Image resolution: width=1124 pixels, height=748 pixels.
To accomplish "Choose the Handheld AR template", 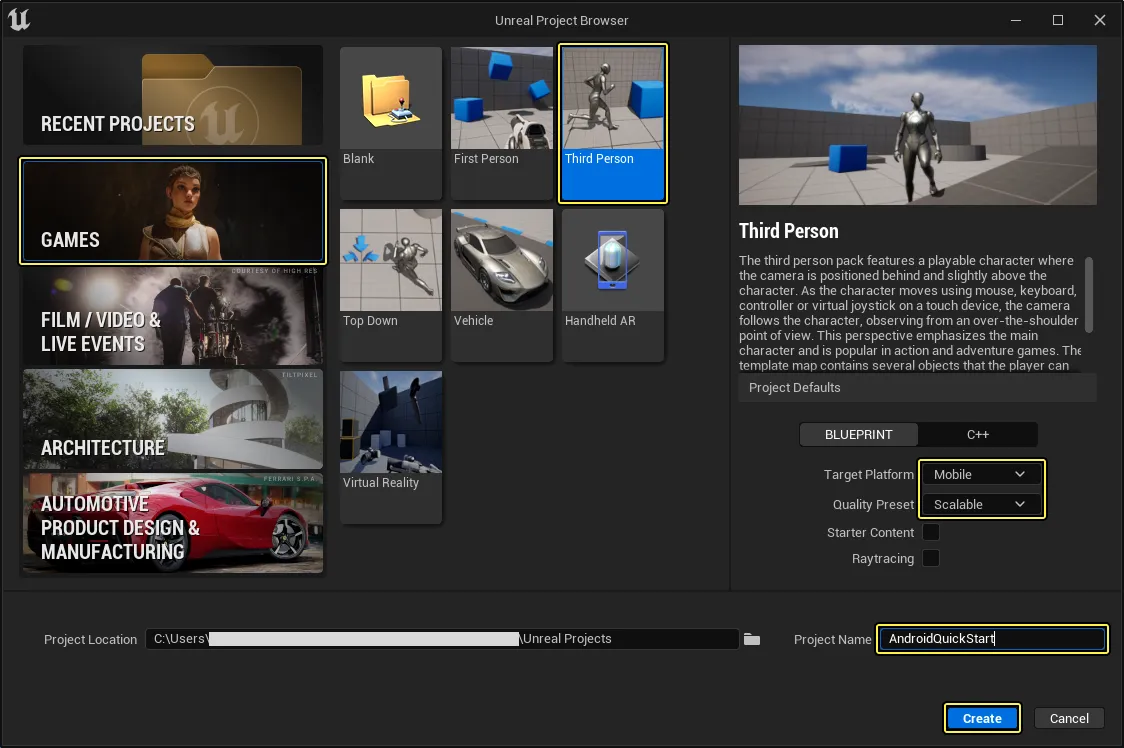I will (613, 285).
